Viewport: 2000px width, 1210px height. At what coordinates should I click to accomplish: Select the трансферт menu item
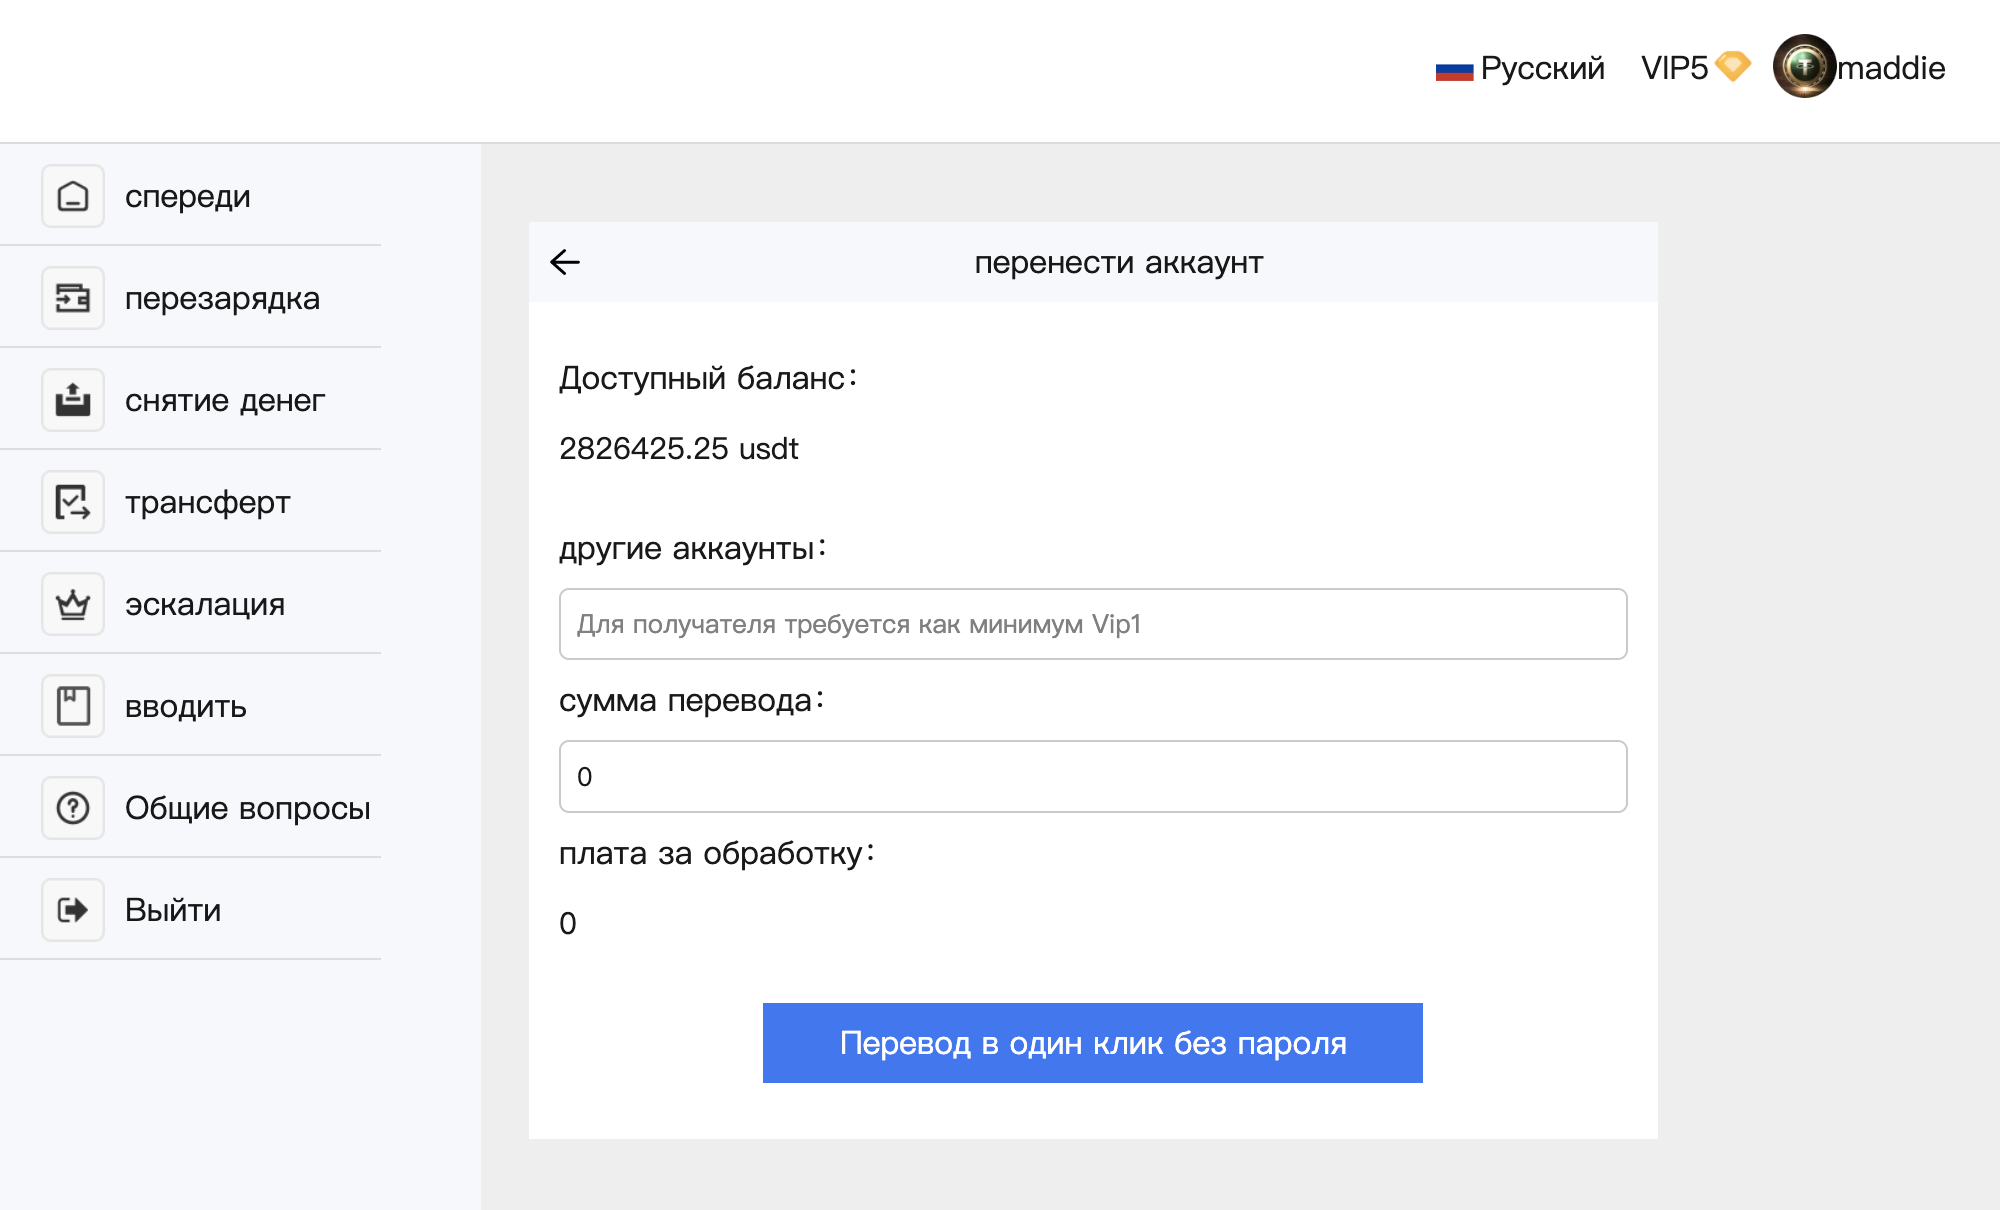click(191, 502)
